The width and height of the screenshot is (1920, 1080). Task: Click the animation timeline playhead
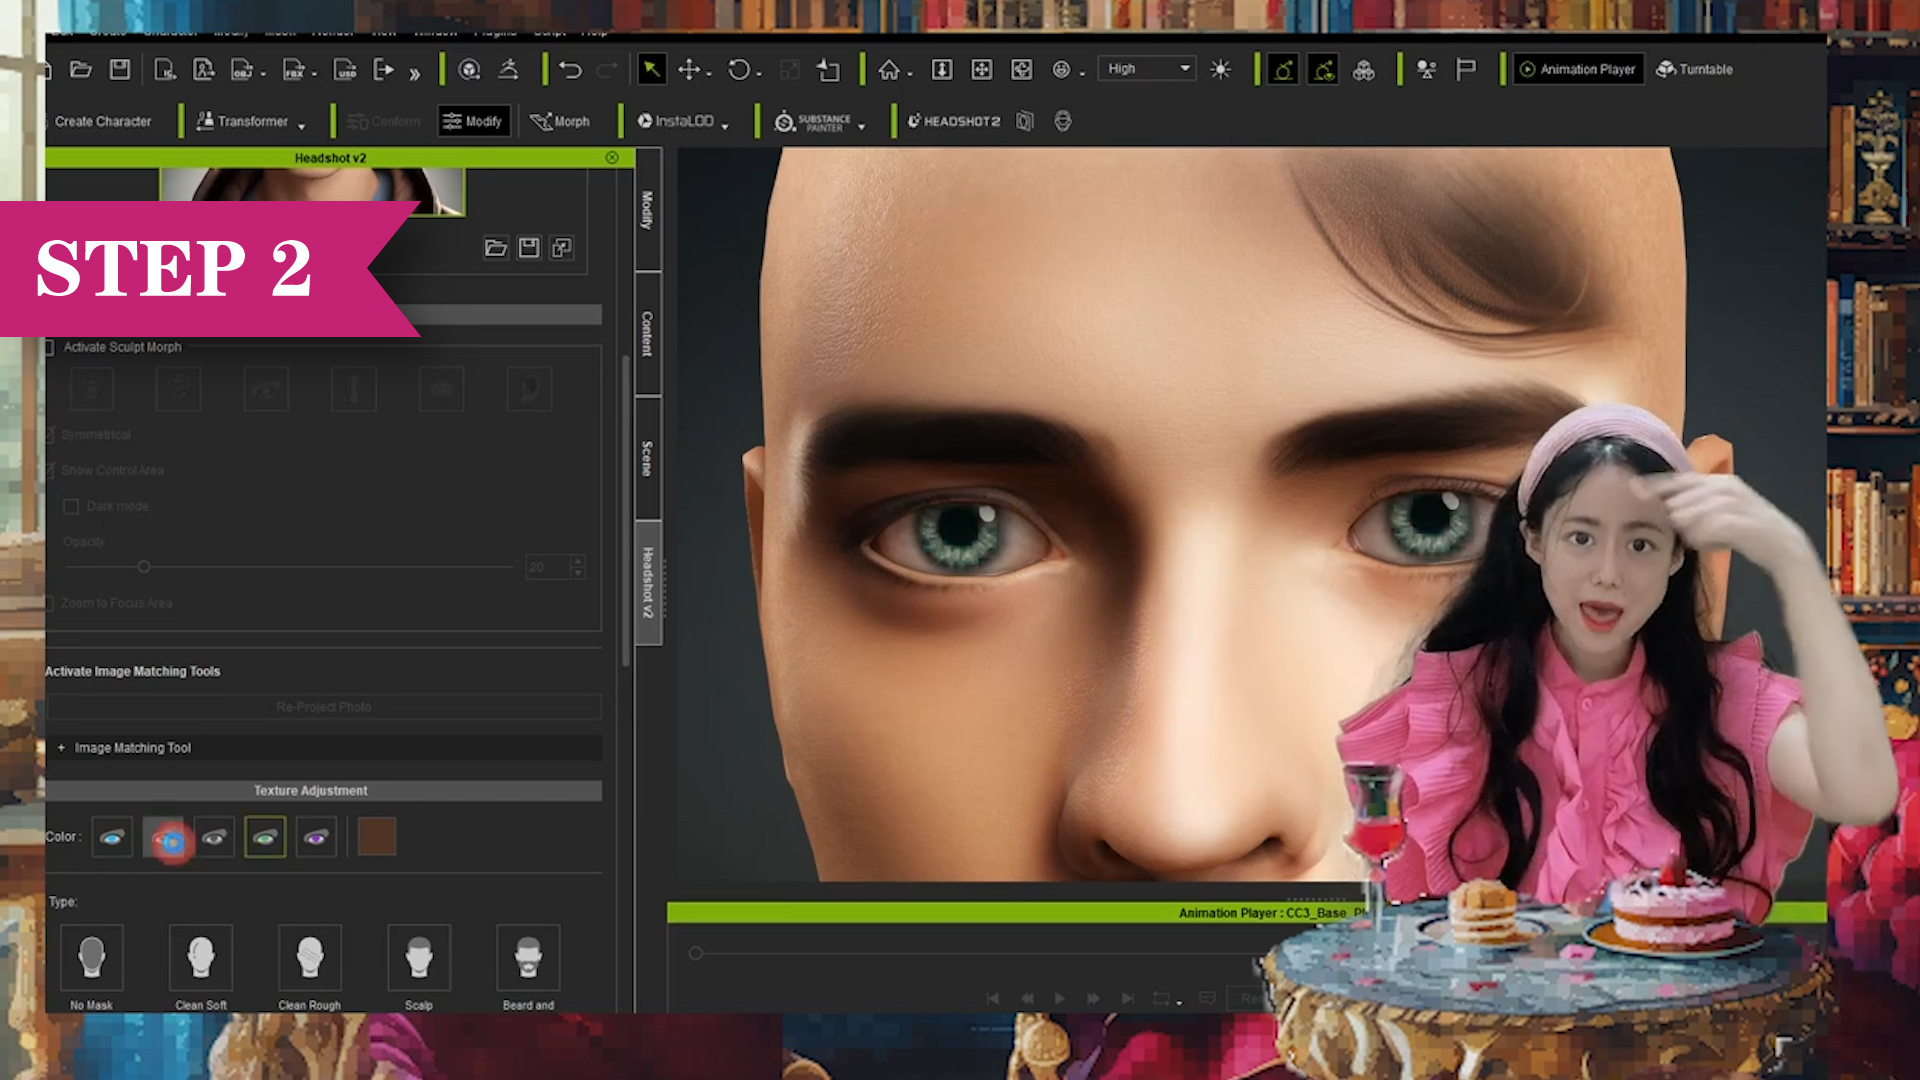(695, 953)
